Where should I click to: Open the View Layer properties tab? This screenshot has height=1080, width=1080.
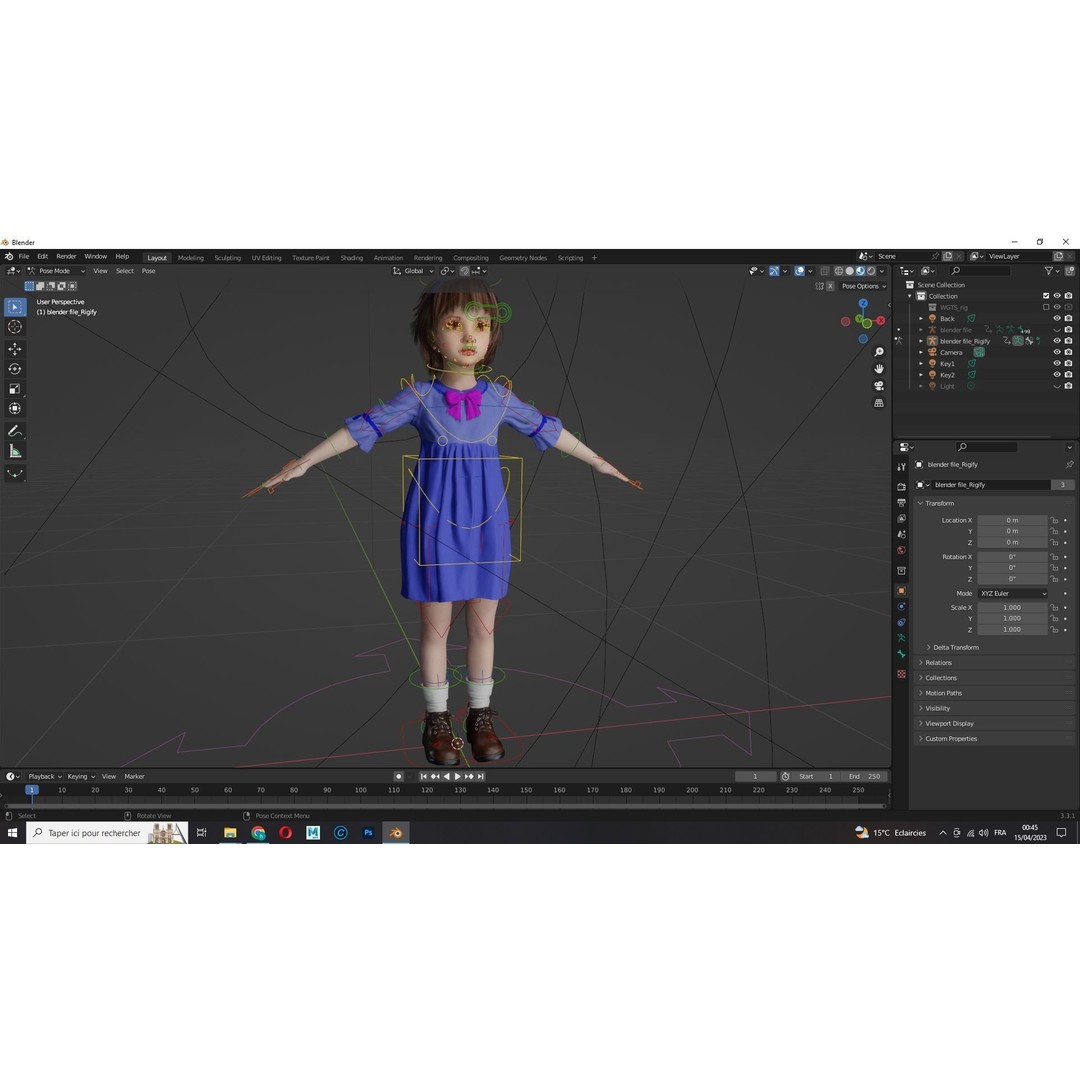[x=901, y=519]
